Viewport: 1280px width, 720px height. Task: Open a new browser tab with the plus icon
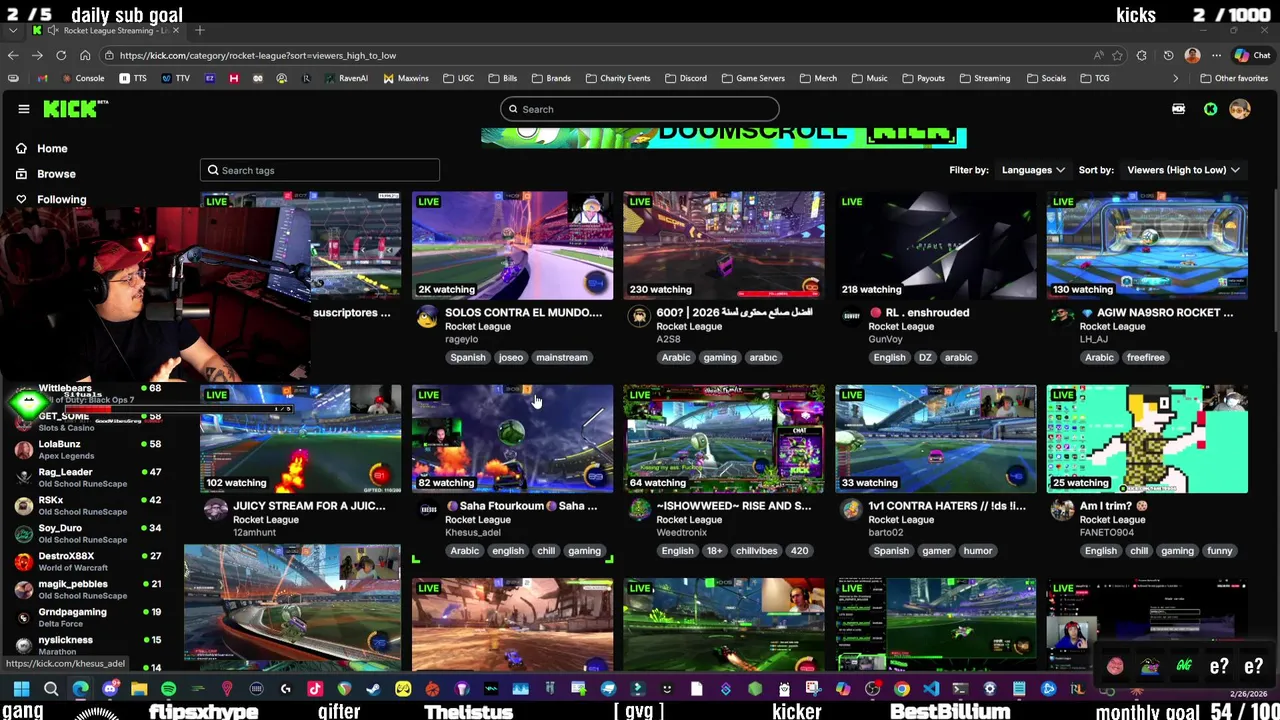(x=200, y=30)
